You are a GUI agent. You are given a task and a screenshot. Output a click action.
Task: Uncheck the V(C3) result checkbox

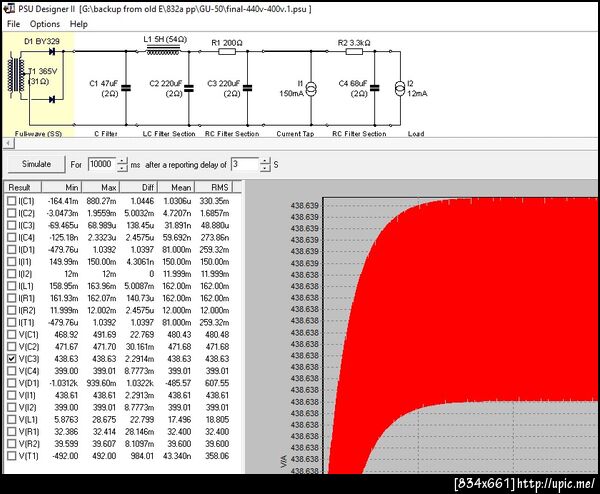click(x=12, y=359)
